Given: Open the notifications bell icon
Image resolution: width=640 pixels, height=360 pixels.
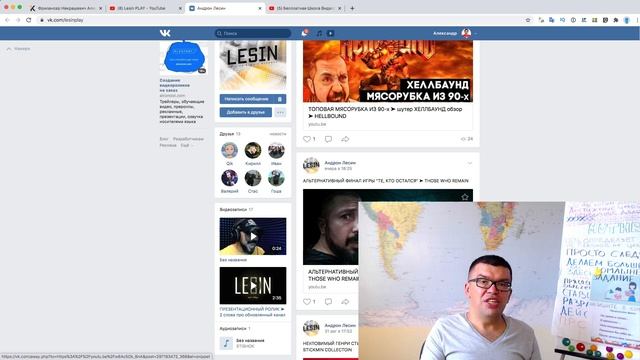Looking at the screenshot, I should [x=304, y=33].
